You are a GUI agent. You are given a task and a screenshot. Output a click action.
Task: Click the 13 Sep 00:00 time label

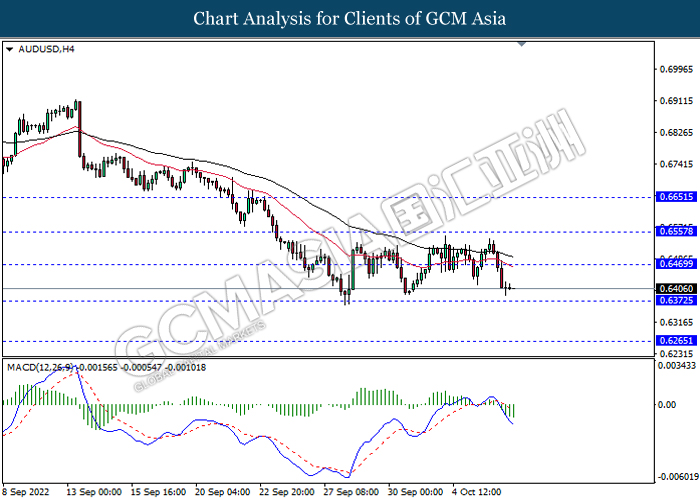(94, 492)
